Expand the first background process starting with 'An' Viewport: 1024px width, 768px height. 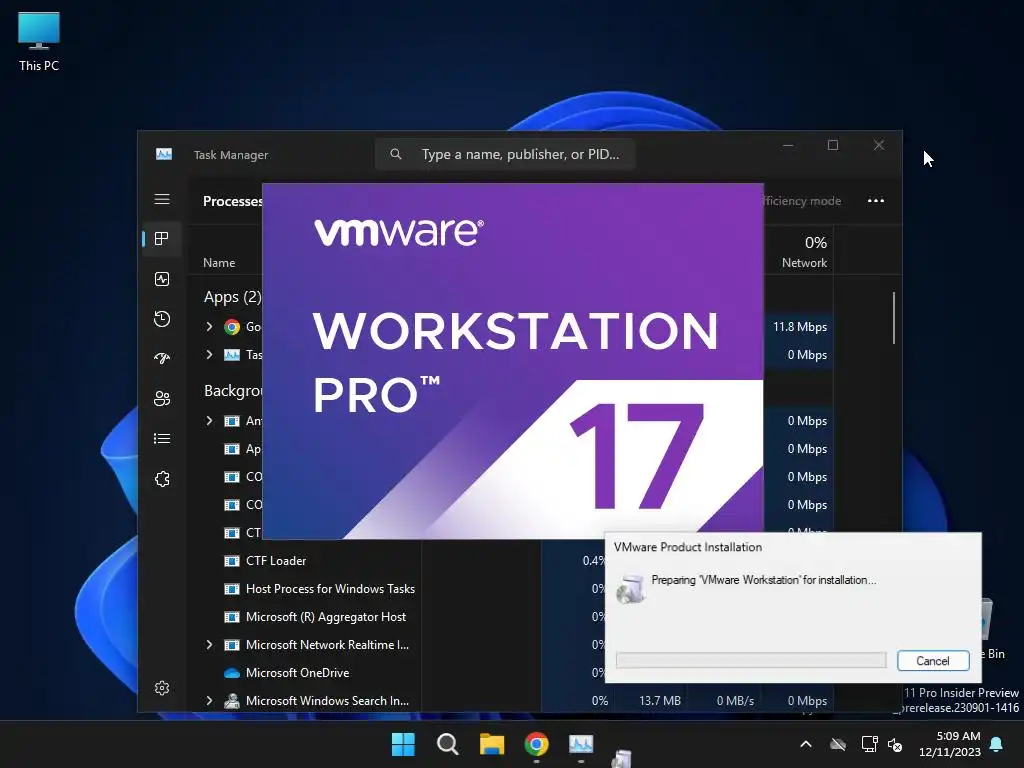pyautogui.click(x=209, y=421)
